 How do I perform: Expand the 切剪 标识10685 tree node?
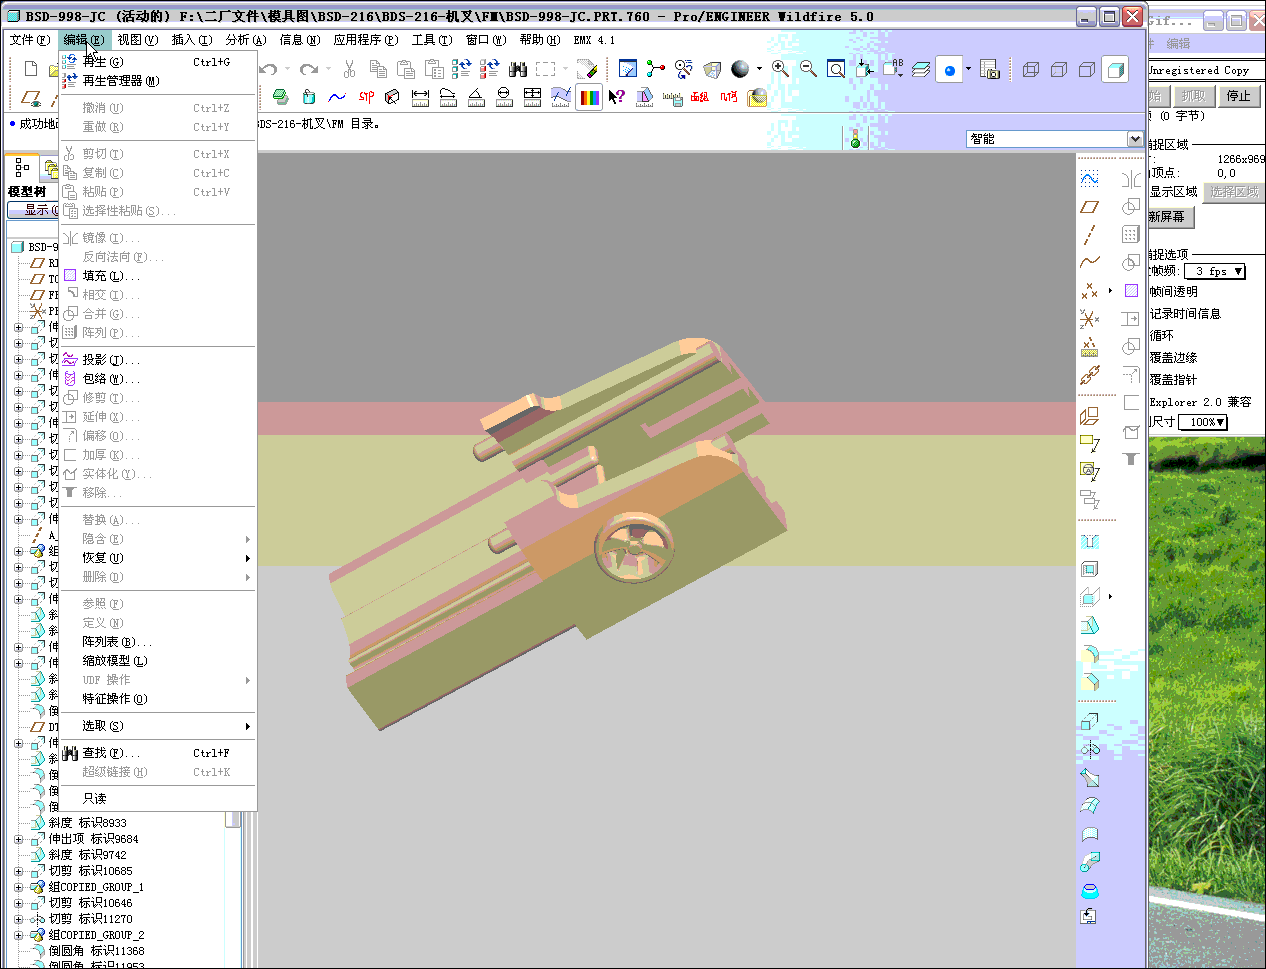point(19,871)
